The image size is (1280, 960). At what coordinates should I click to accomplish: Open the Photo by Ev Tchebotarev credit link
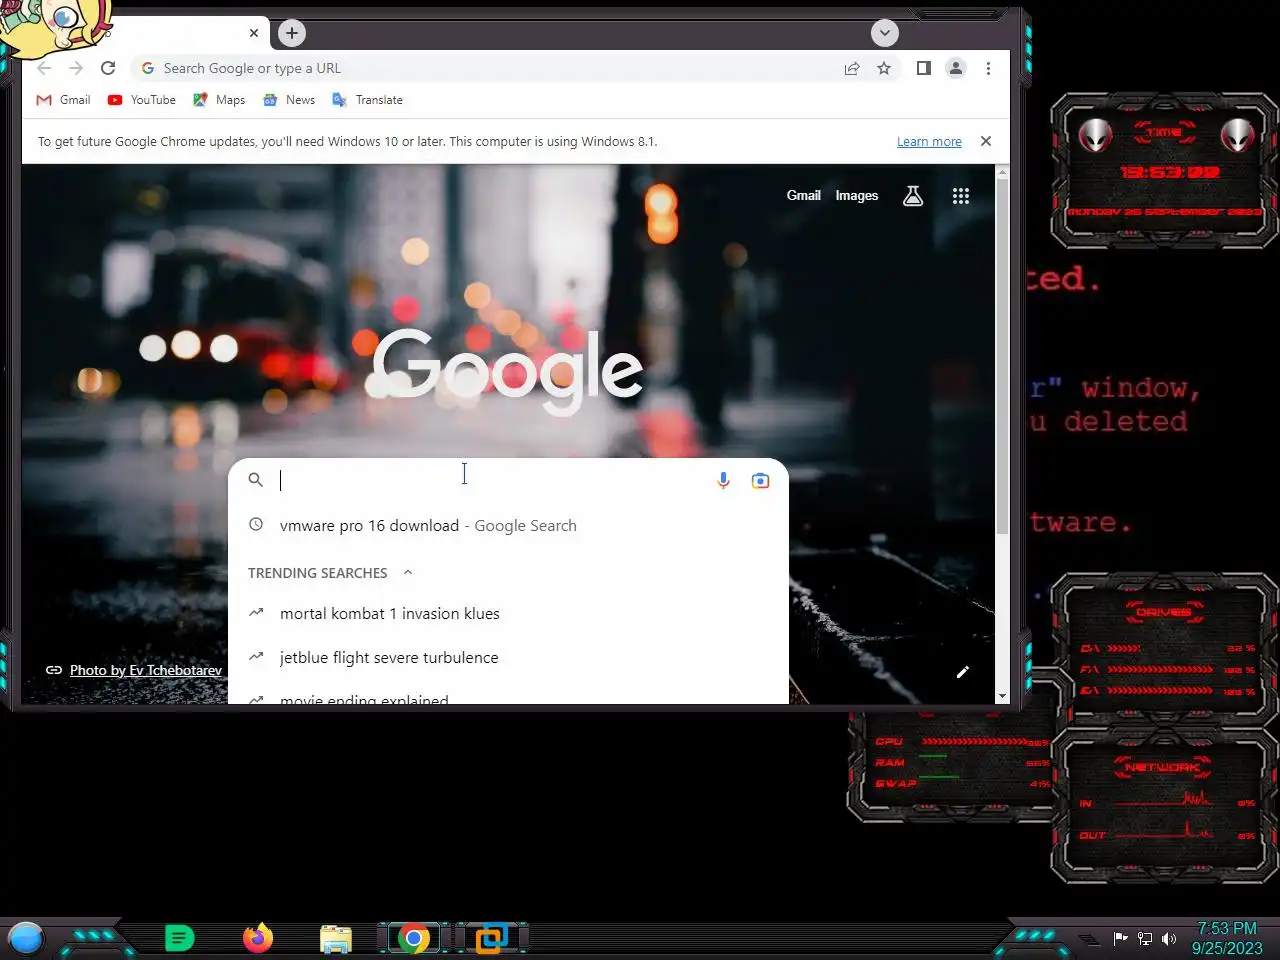click(146, 670)
